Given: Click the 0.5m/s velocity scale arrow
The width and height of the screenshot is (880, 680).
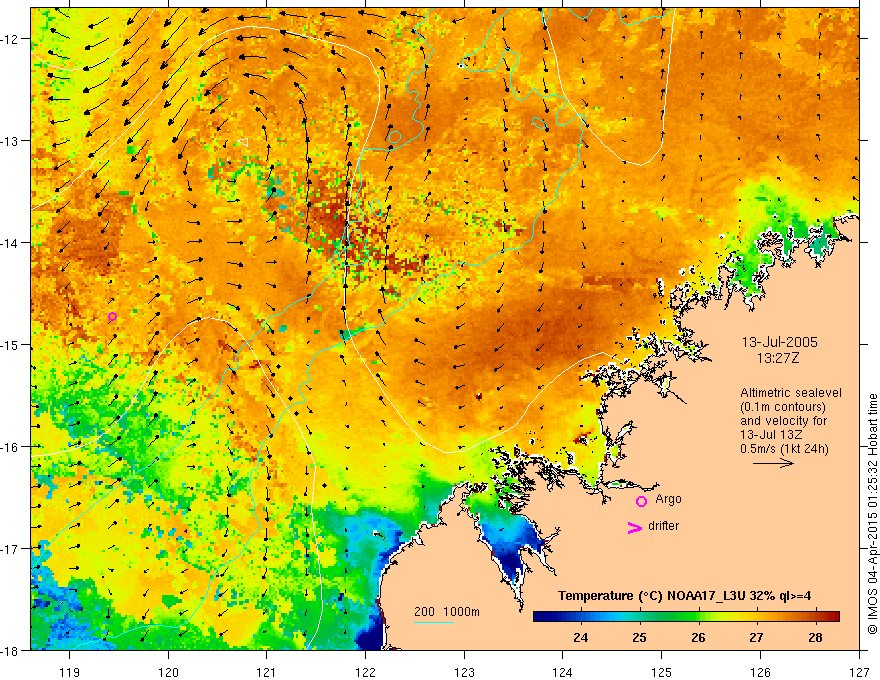Looking at the screenshot, I should point(773,463).
